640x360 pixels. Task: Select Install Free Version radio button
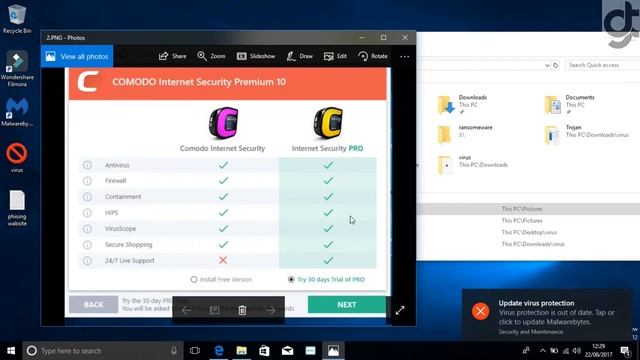[194, 280]
